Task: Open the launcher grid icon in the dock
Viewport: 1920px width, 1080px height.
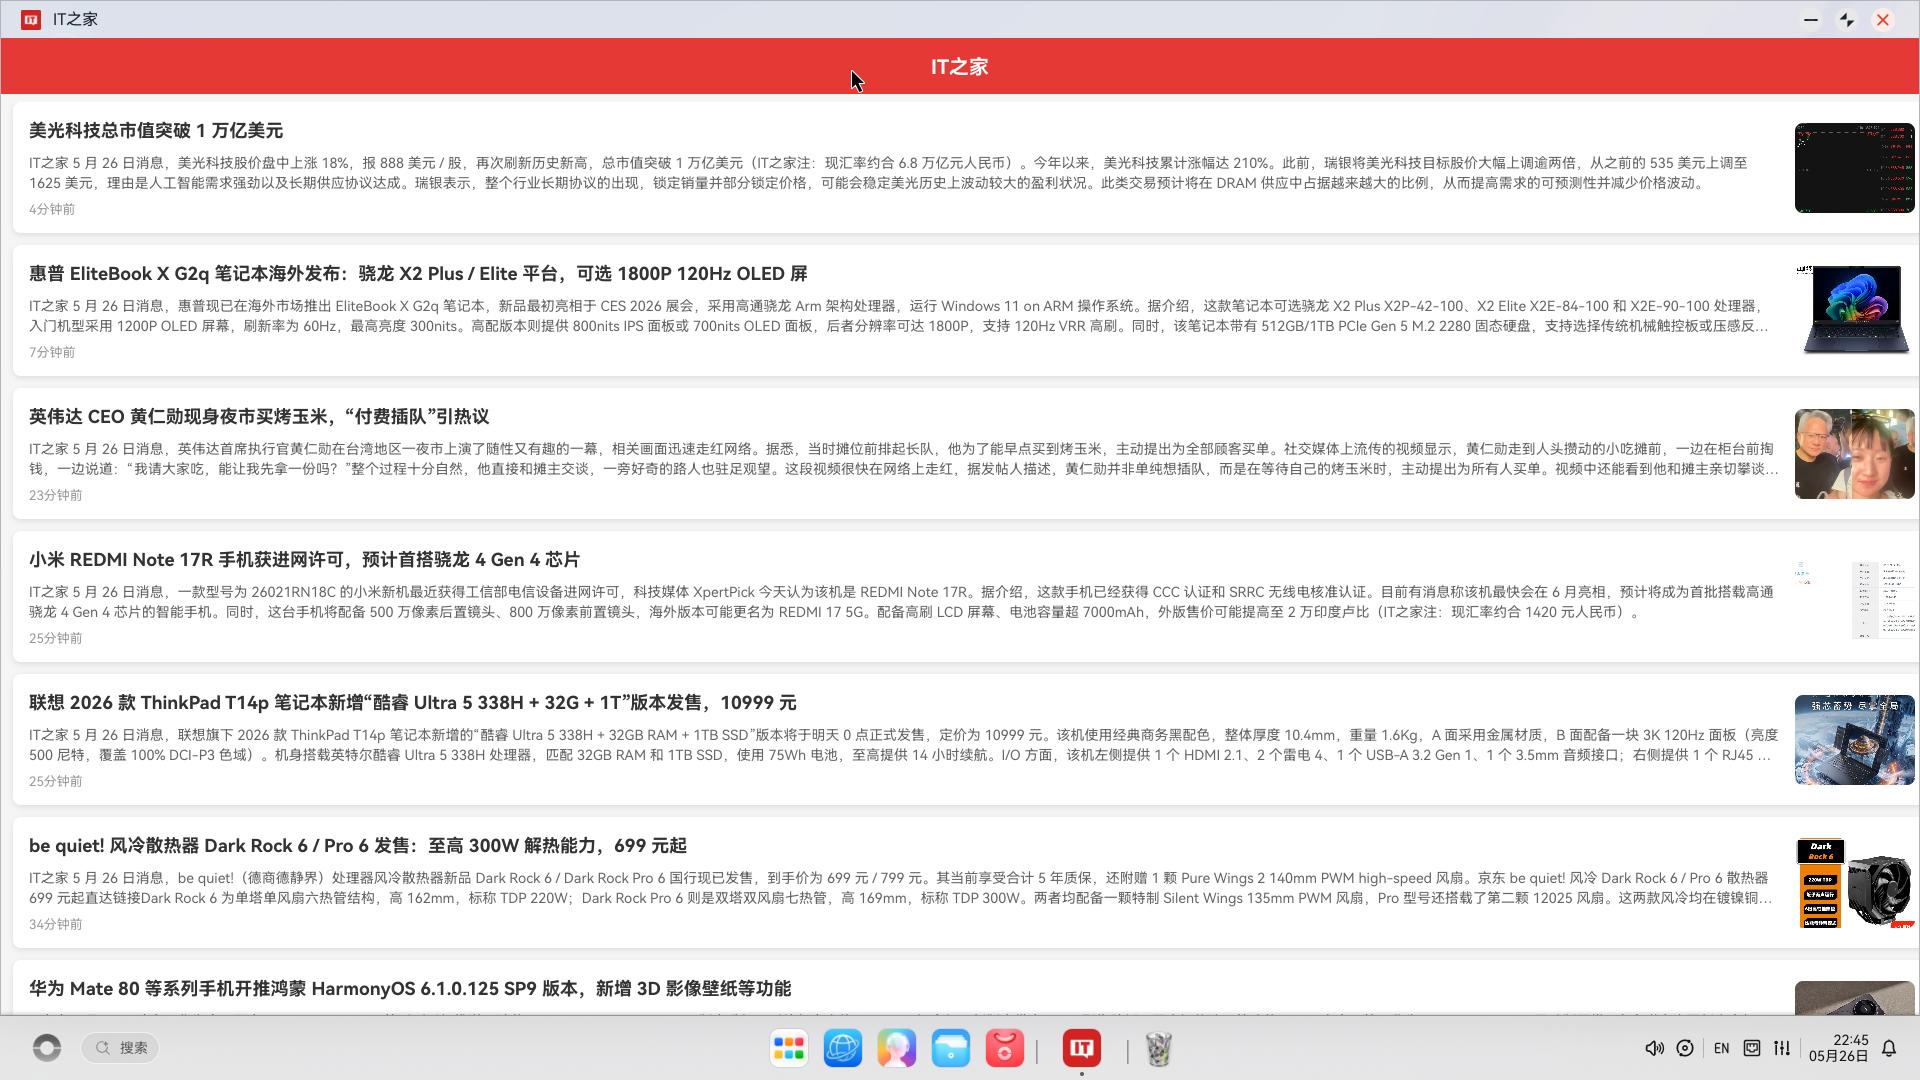Action: point(789,1048)
